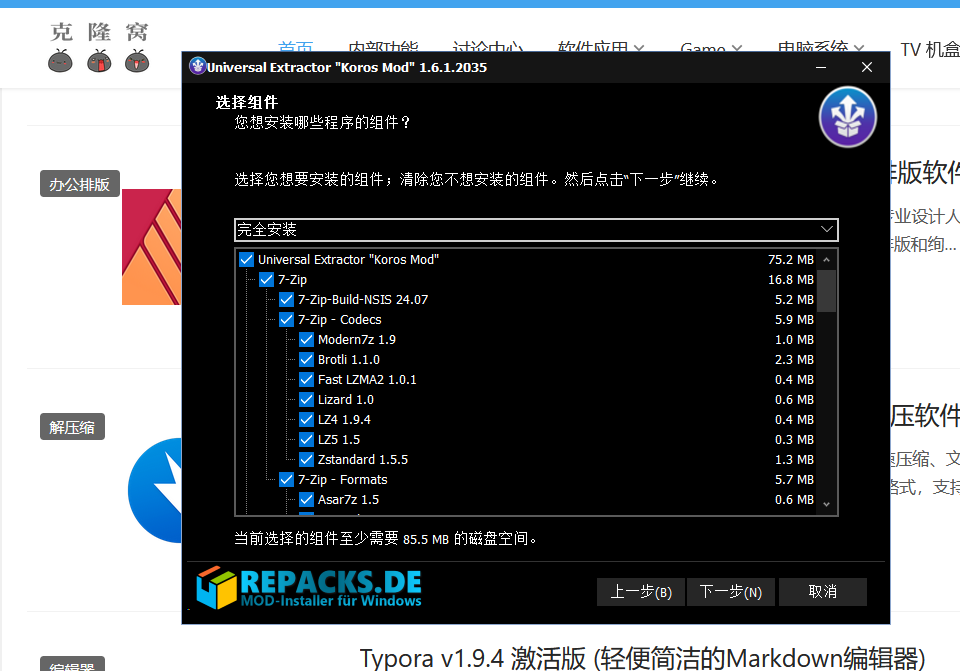960x671 pixels.
Task: Toggle Fast LZMA2 1.0.1 checkbox
Action: (307, 380)
